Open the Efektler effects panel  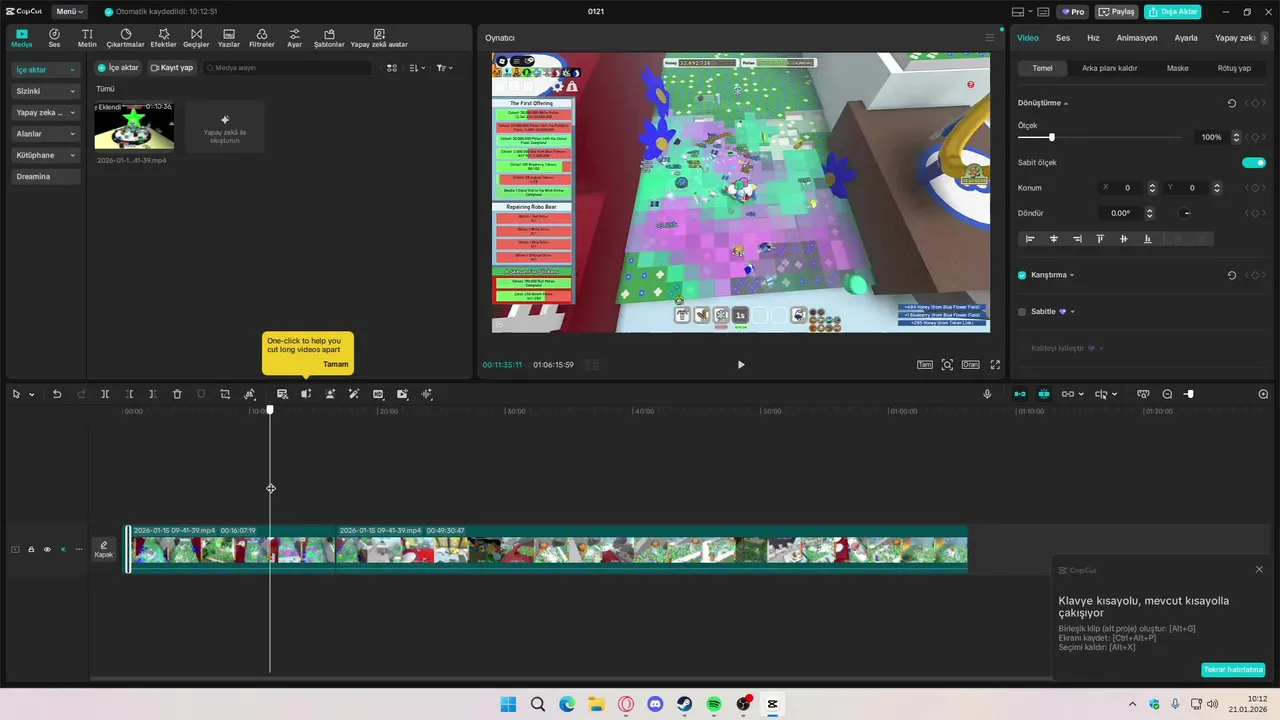click(163, 38)
